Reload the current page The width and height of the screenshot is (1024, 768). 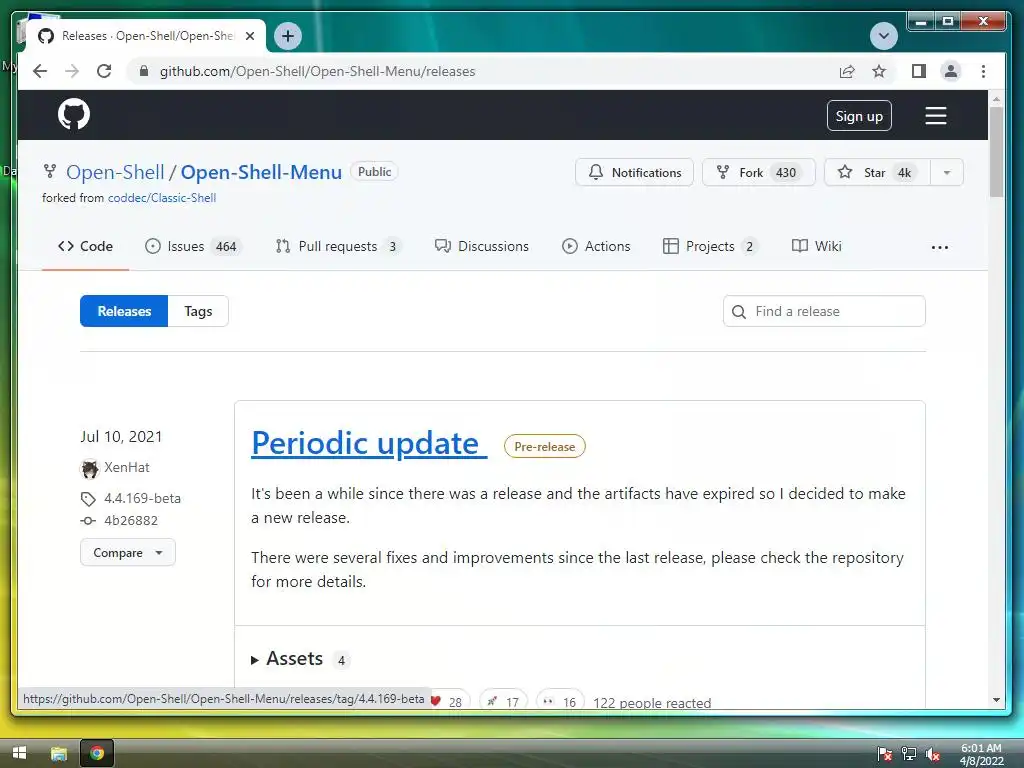[104, 71]
